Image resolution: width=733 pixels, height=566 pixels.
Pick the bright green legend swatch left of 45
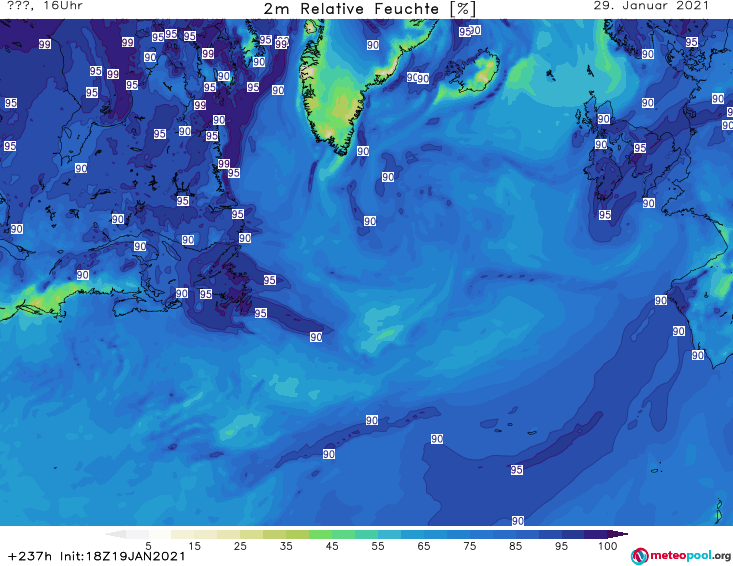click(x=320, y=534)
